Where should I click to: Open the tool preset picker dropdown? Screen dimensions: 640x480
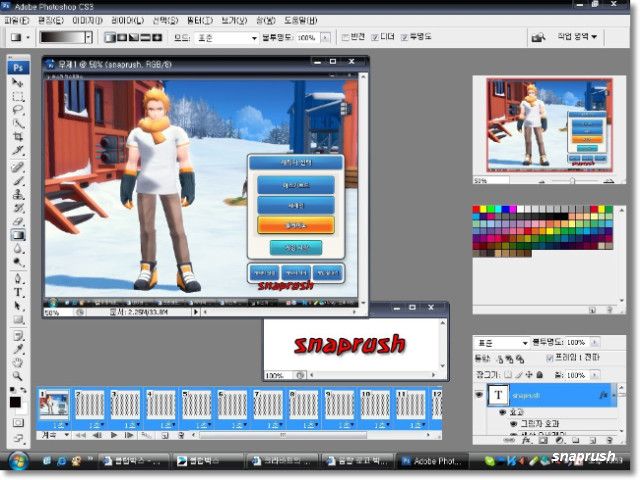pos(28,38)
